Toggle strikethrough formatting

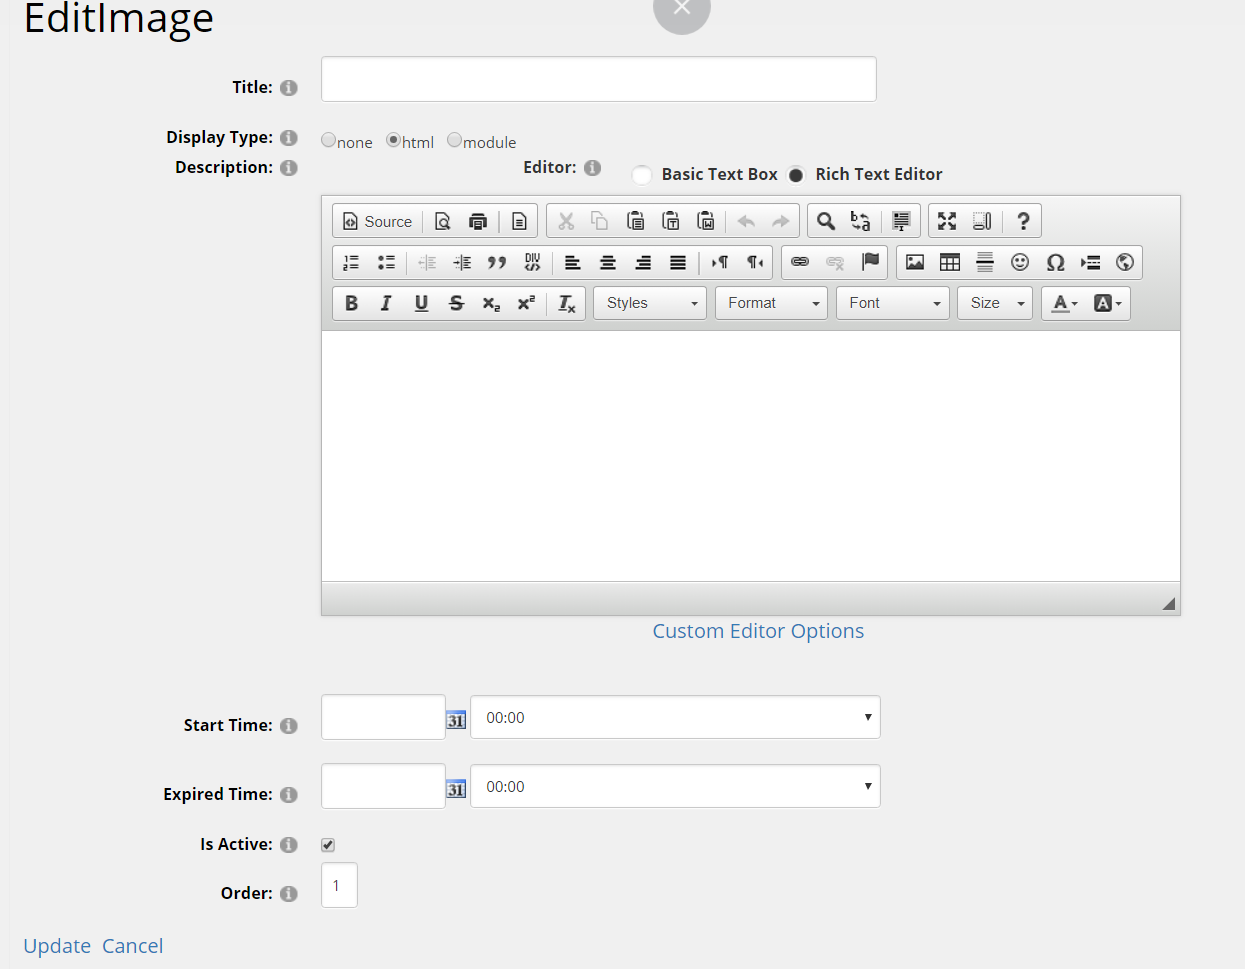[x=456, y=303]
